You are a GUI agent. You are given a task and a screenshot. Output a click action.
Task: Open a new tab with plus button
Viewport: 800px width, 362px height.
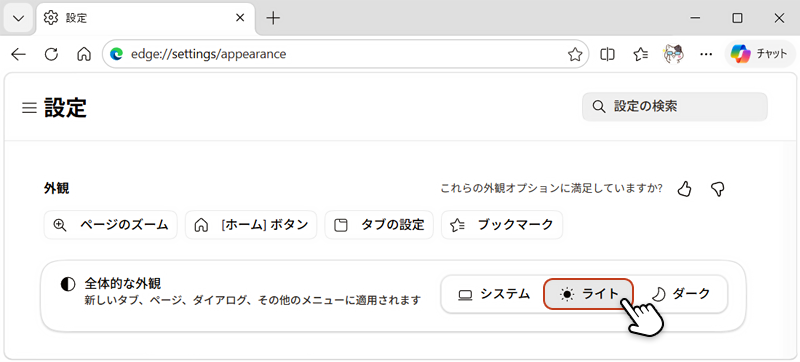(x=273, y=18)
